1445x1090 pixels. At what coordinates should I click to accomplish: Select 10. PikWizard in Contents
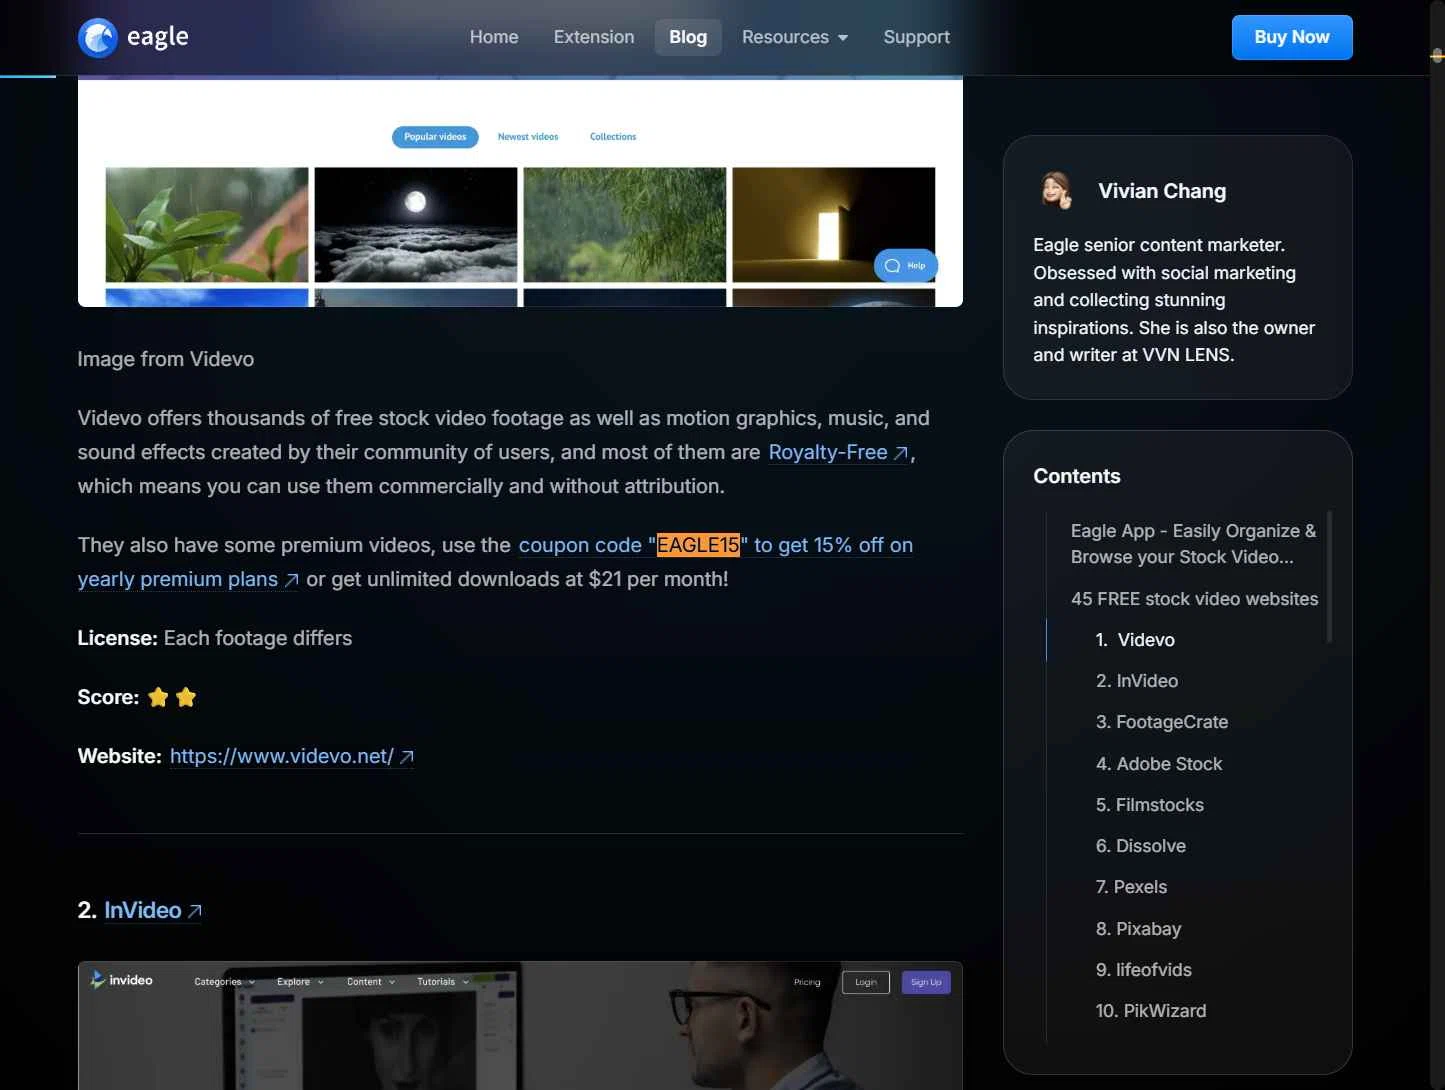click(x=1151, y=1011)
